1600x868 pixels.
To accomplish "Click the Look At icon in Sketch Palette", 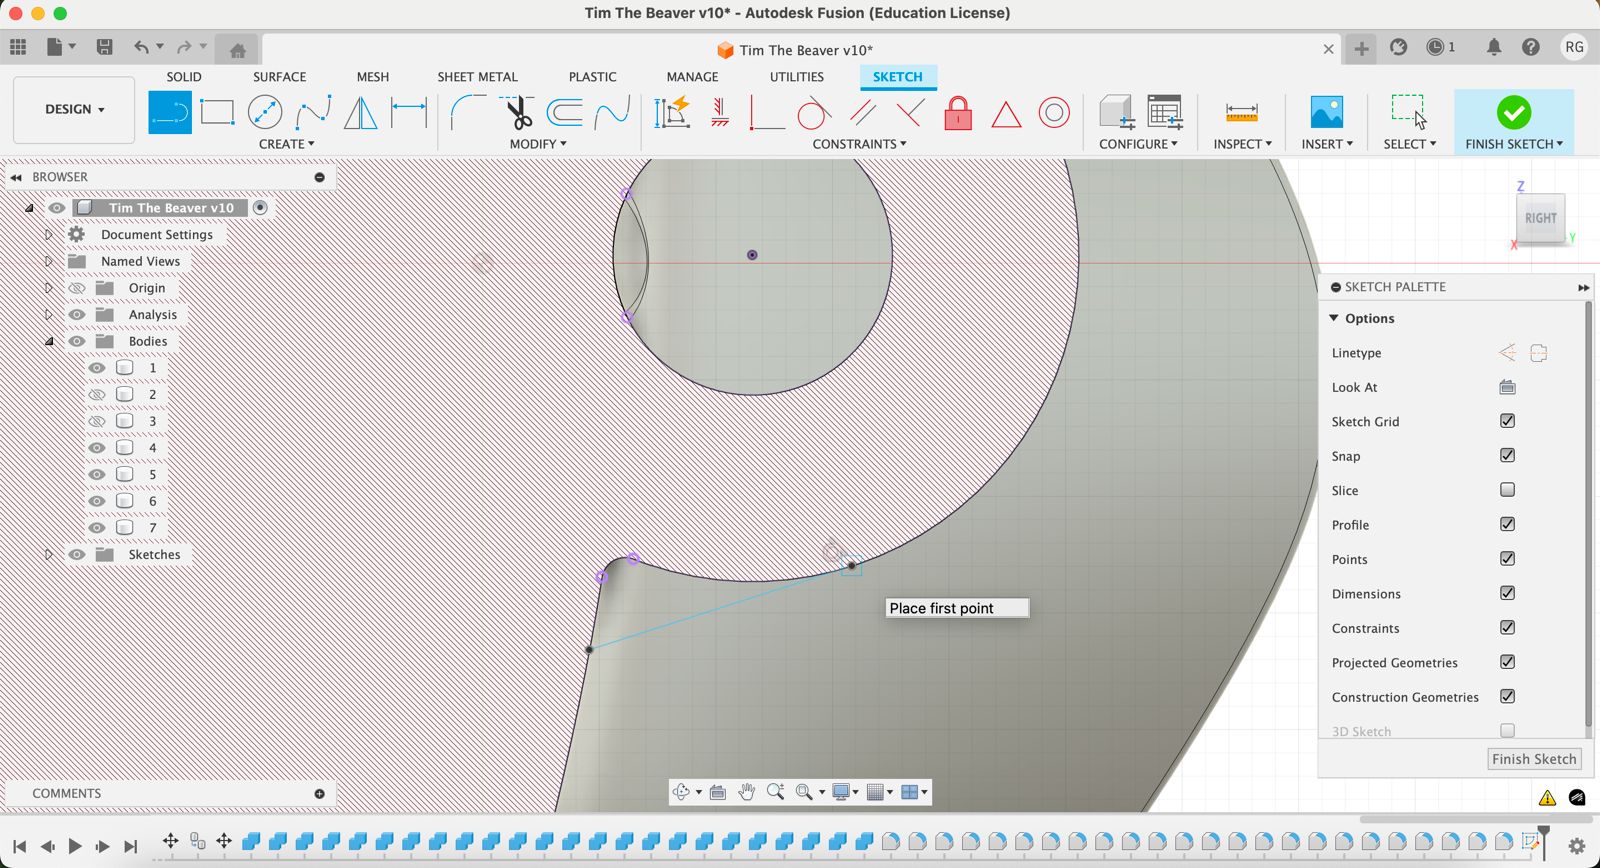I will (x=1507, y=387).
